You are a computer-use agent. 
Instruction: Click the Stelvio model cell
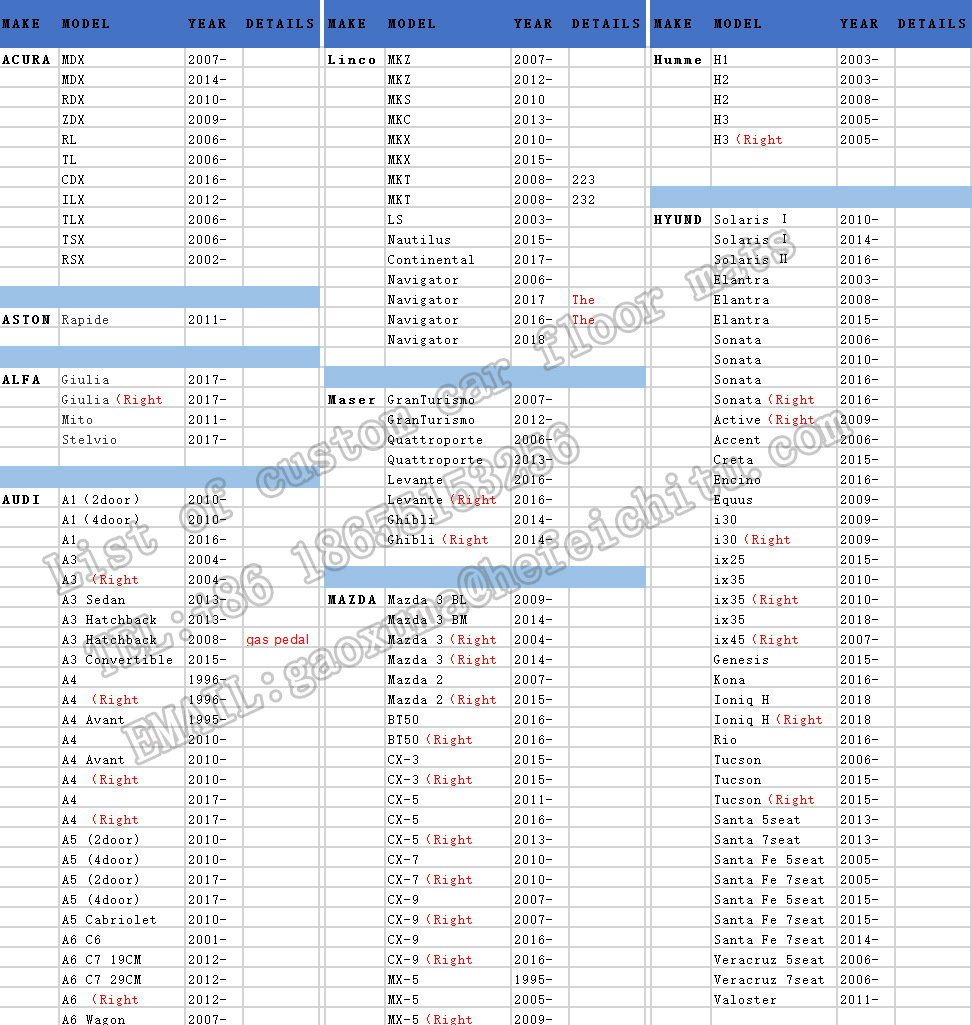pos(122,439)
